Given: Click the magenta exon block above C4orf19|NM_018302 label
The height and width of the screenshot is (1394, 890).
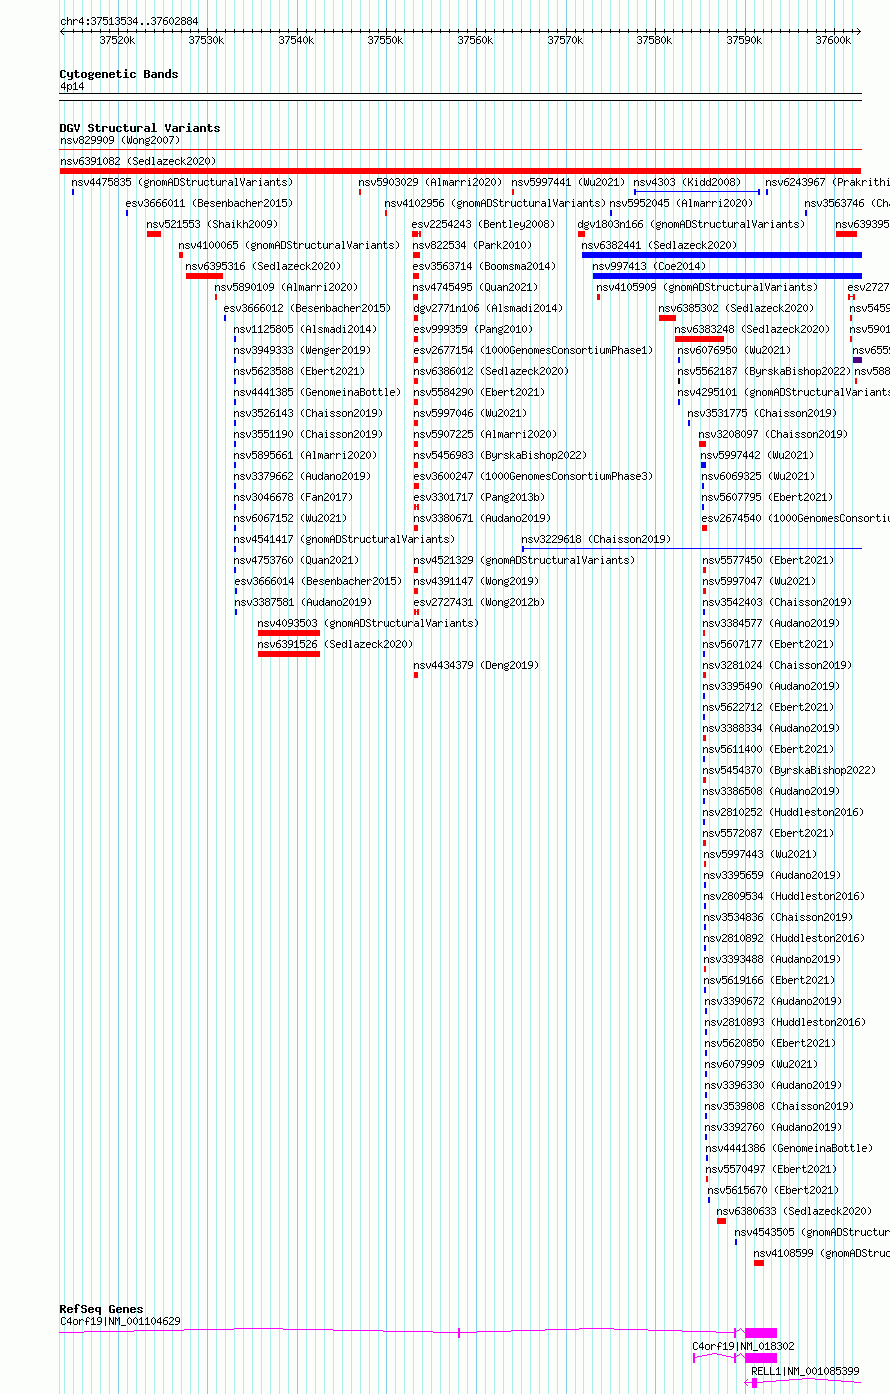Looking at the screenshot, I should click(761, 1333).
